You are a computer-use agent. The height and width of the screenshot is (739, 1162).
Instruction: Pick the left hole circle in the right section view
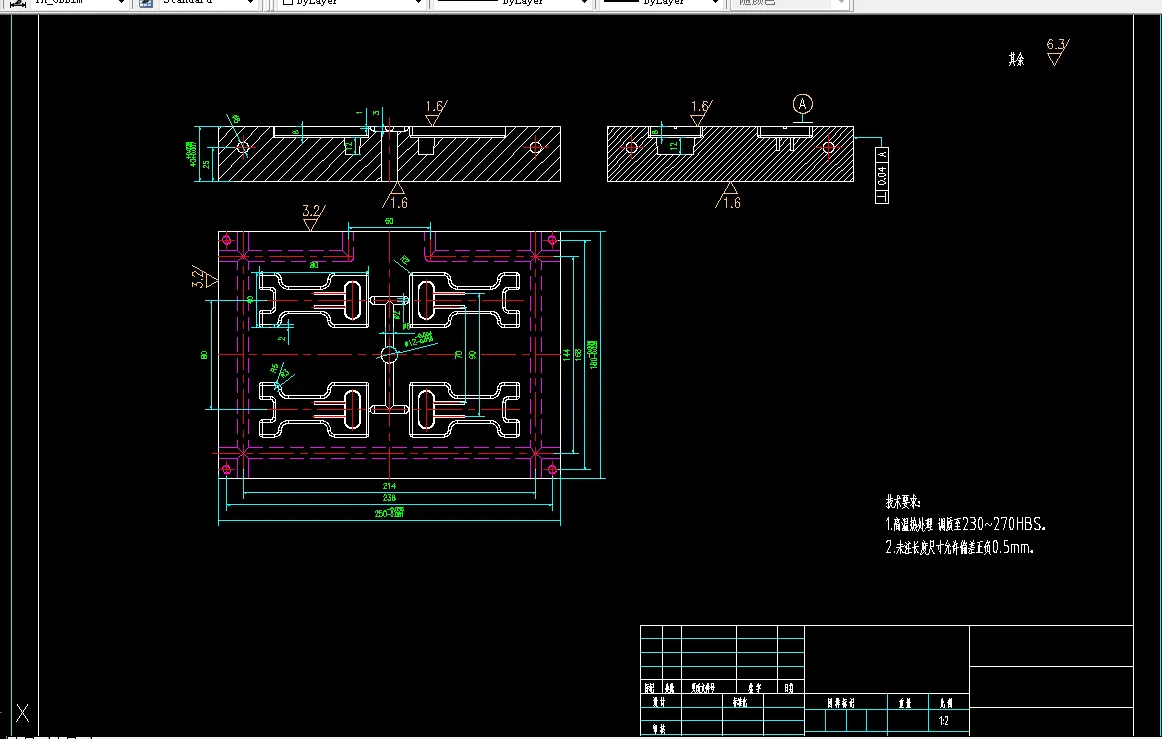coord(631,147)
